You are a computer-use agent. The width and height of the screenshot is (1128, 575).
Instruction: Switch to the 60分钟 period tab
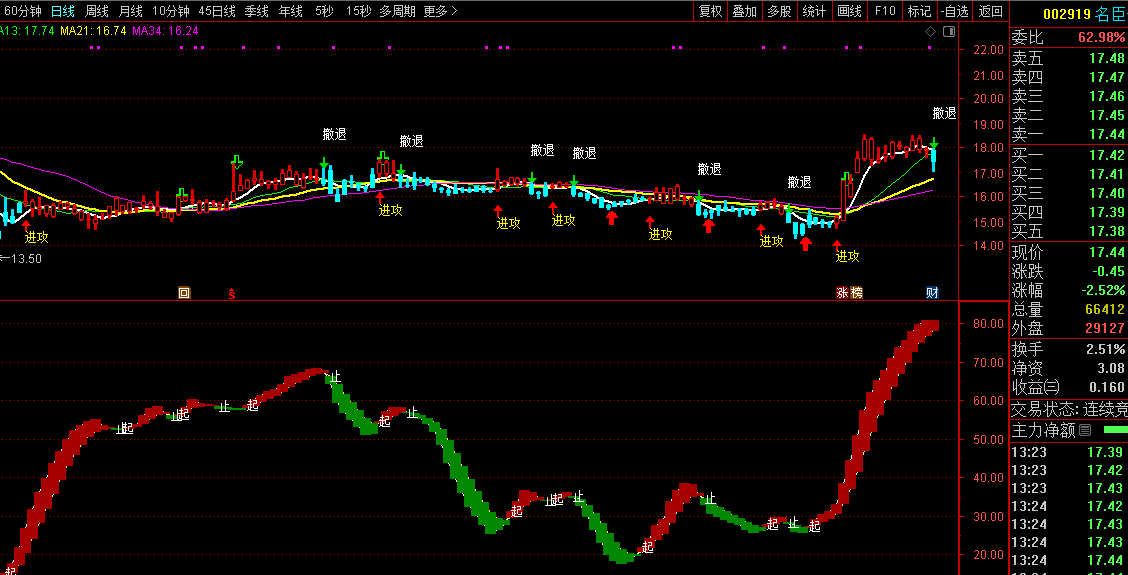[x=22, y=11]
